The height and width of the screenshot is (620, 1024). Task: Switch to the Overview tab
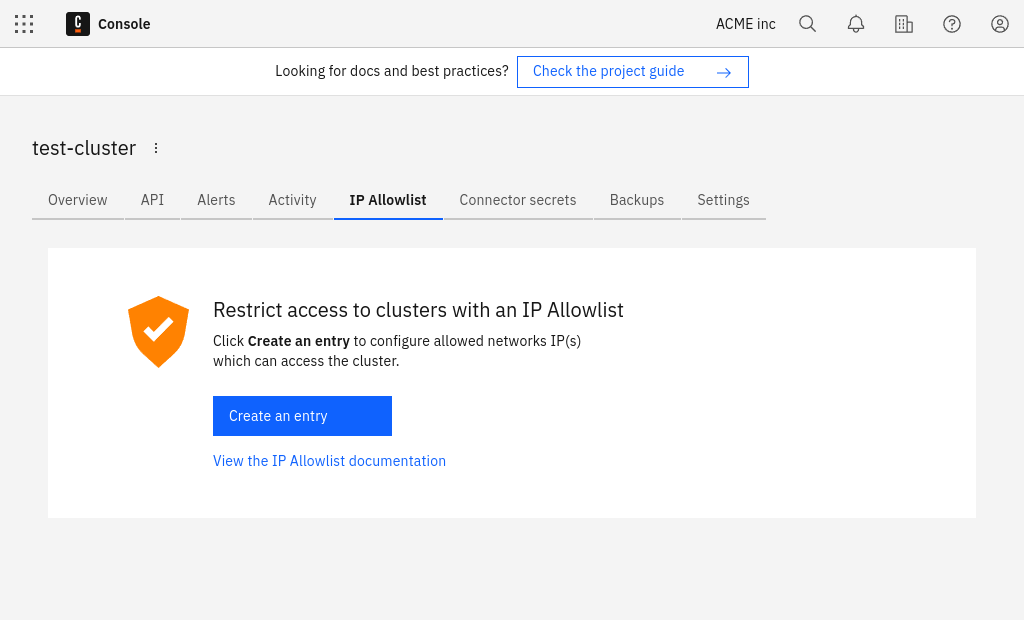pos(78,200)
